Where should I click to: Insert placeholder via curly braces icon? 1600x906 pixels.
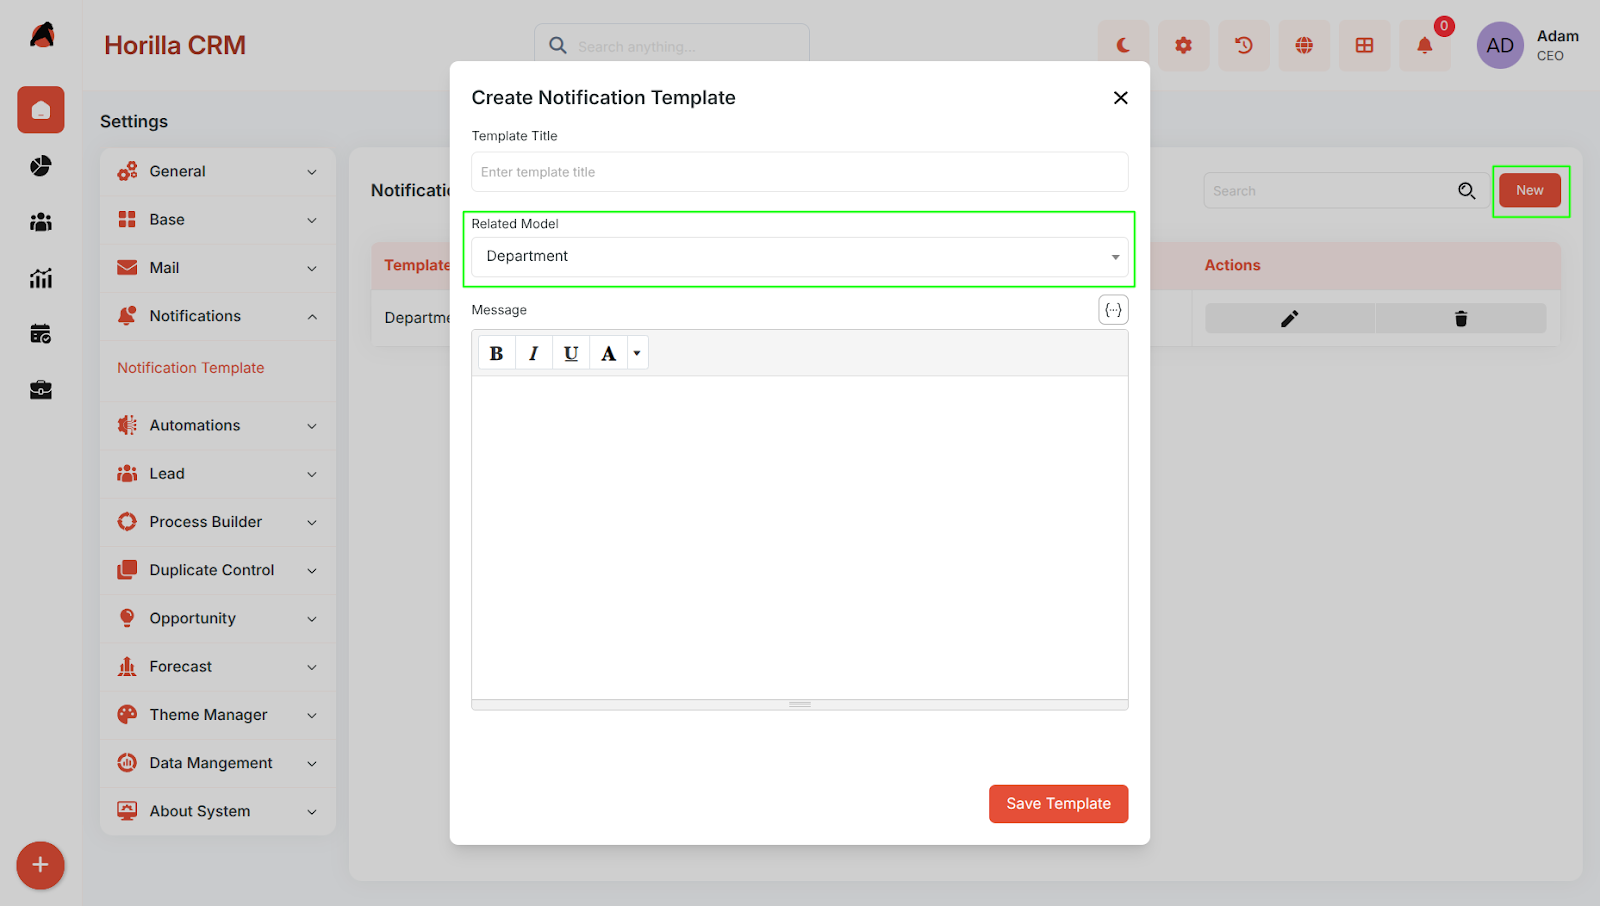pyautogui.click(x=1113, y=310)
